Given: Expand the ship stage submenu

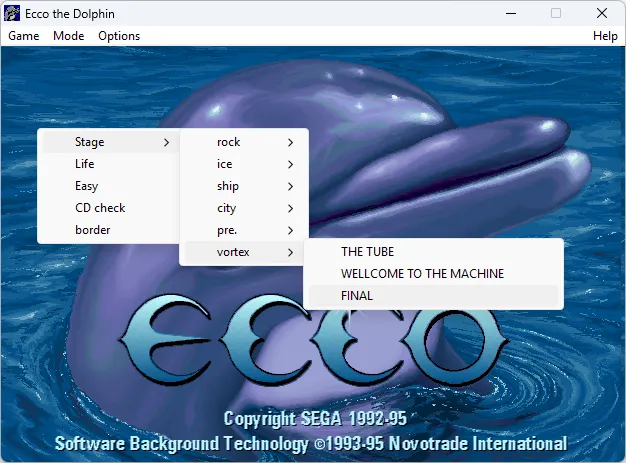Looking at the screenshot, I should point(244,186).
